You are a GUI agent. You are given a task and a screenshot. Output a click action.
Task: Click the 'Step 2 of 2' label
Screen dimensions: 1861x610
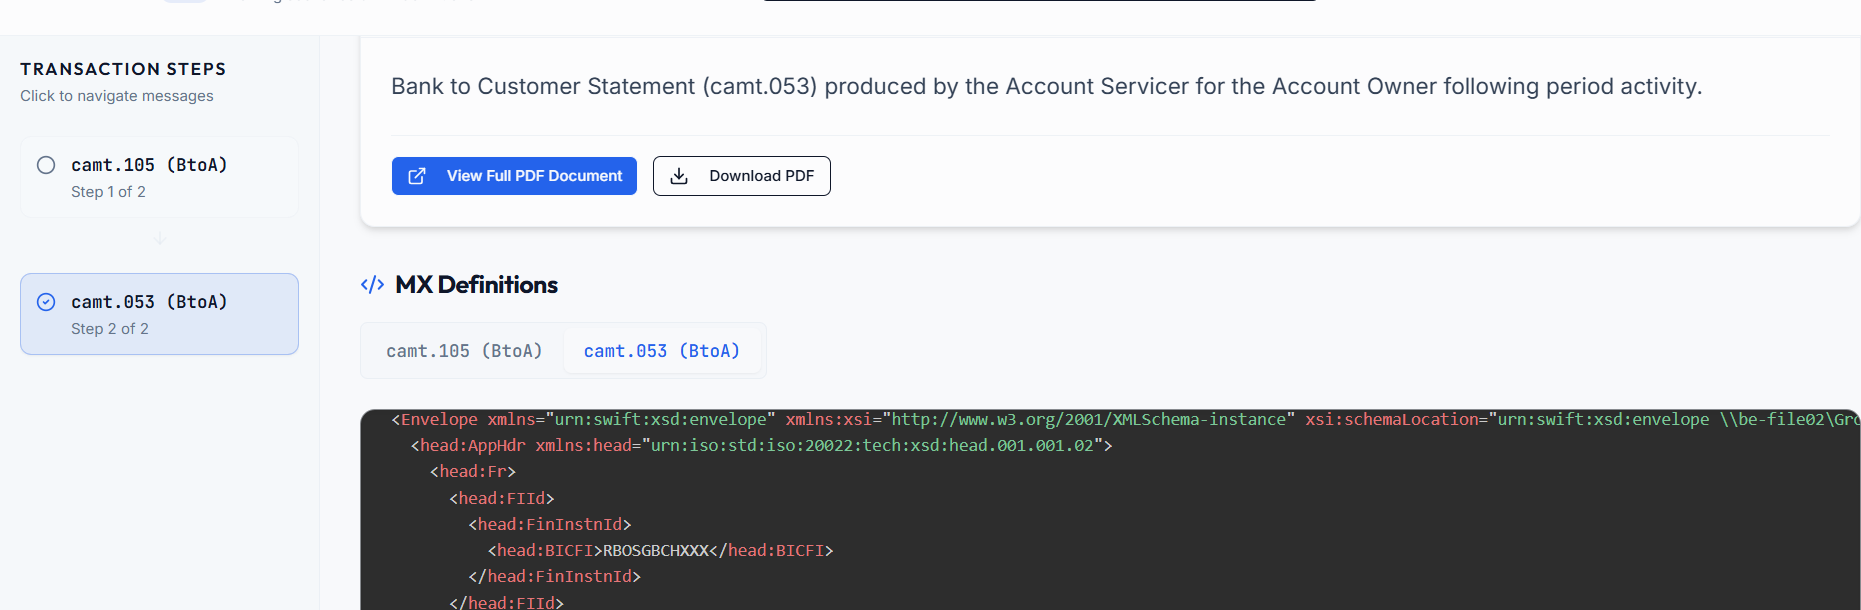click(110, 329)
